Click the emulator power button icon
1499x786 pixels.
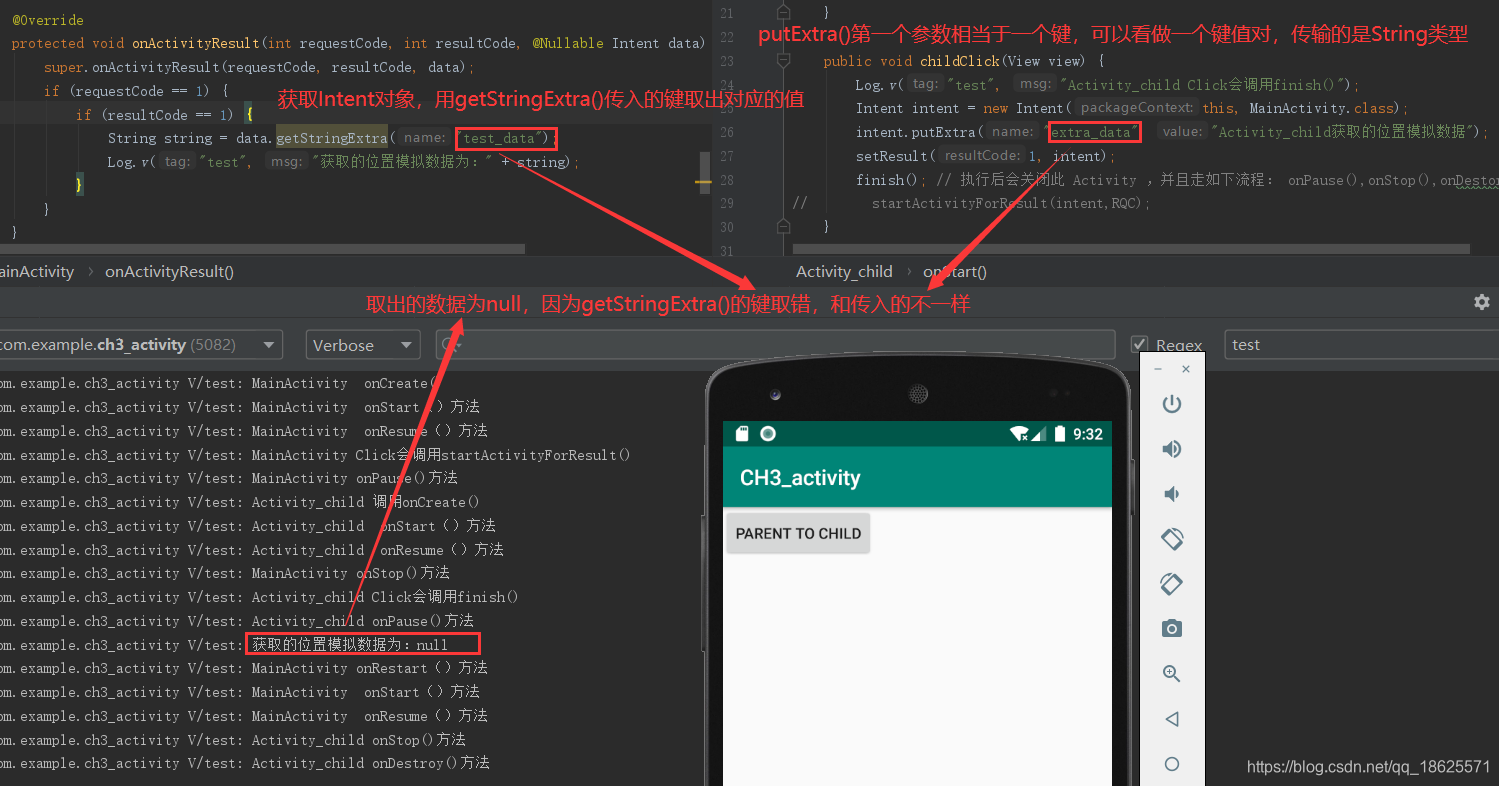pyautogui.click(x=1172, y=404)
